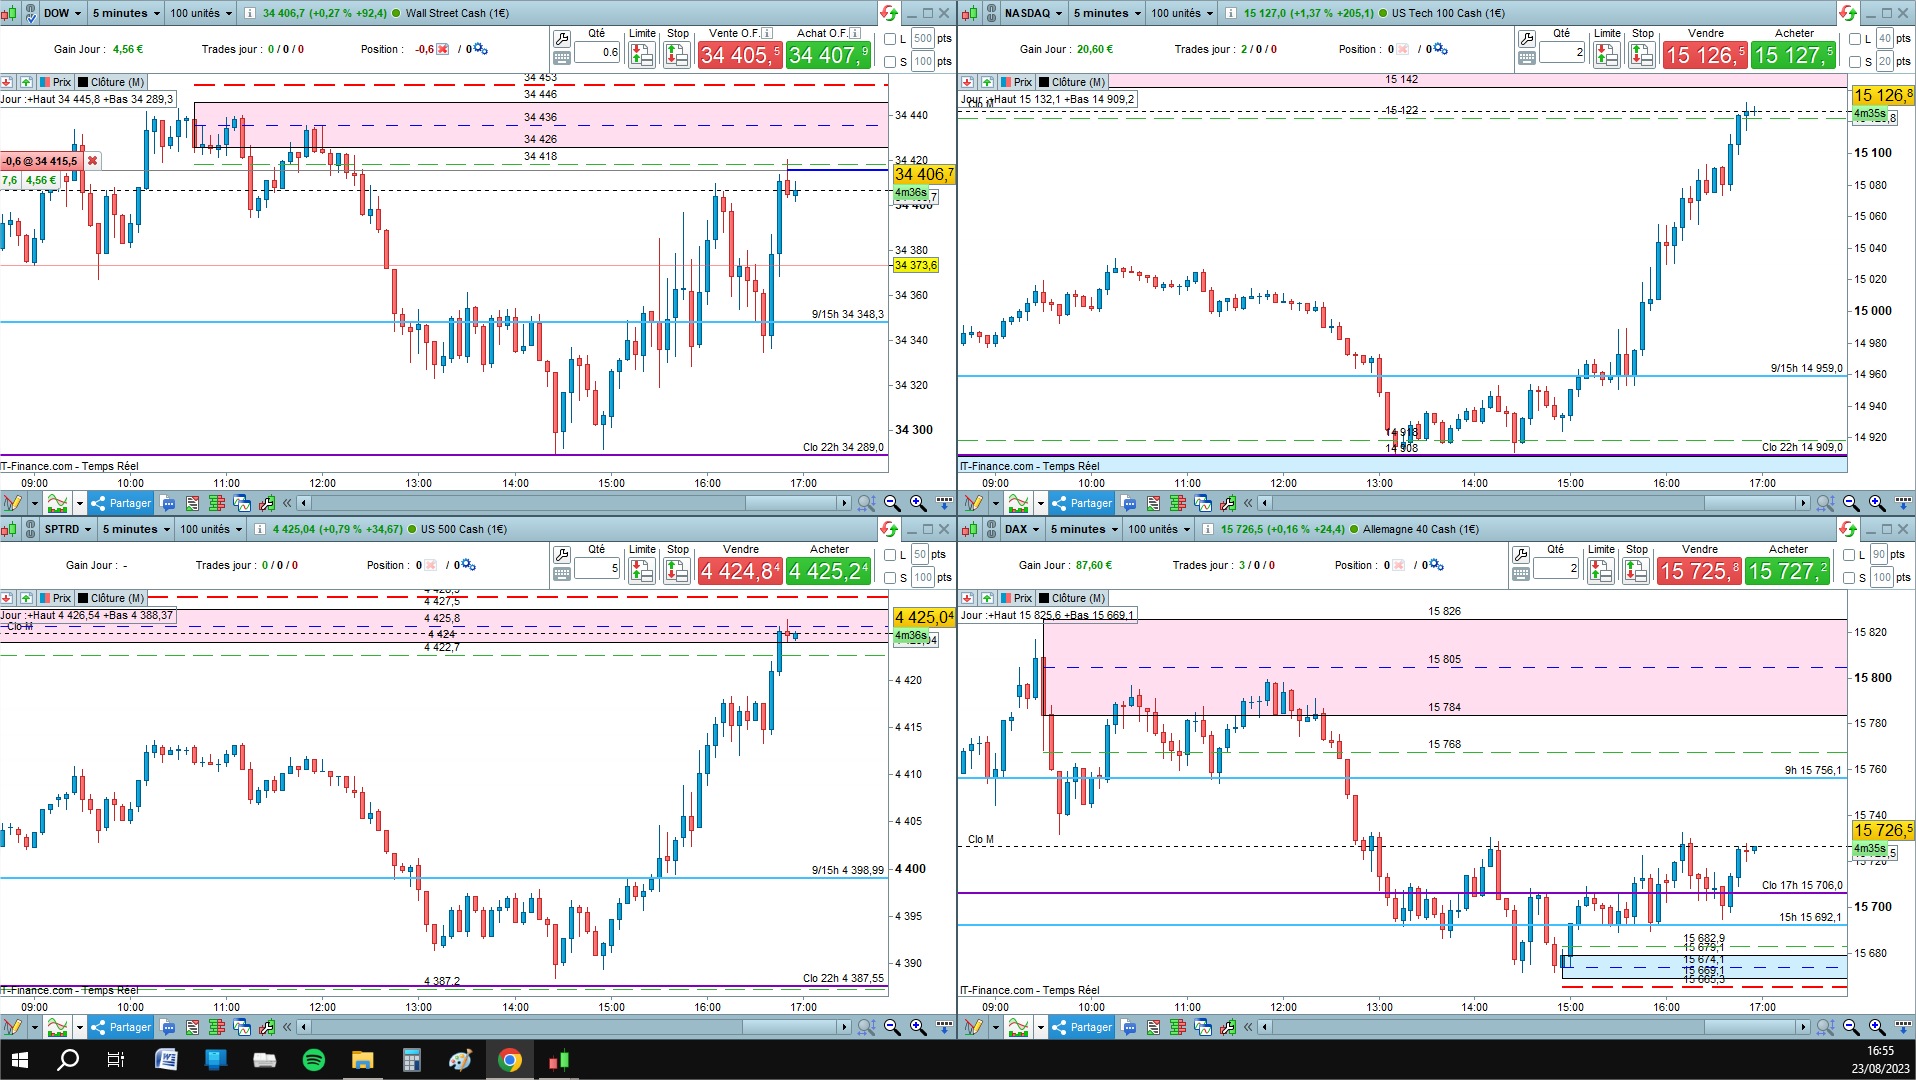Click Partager button under the SPTRD chart
Image resolution: width=1916 pixels, height=1080 pixels.
[x=121, y=1027]
